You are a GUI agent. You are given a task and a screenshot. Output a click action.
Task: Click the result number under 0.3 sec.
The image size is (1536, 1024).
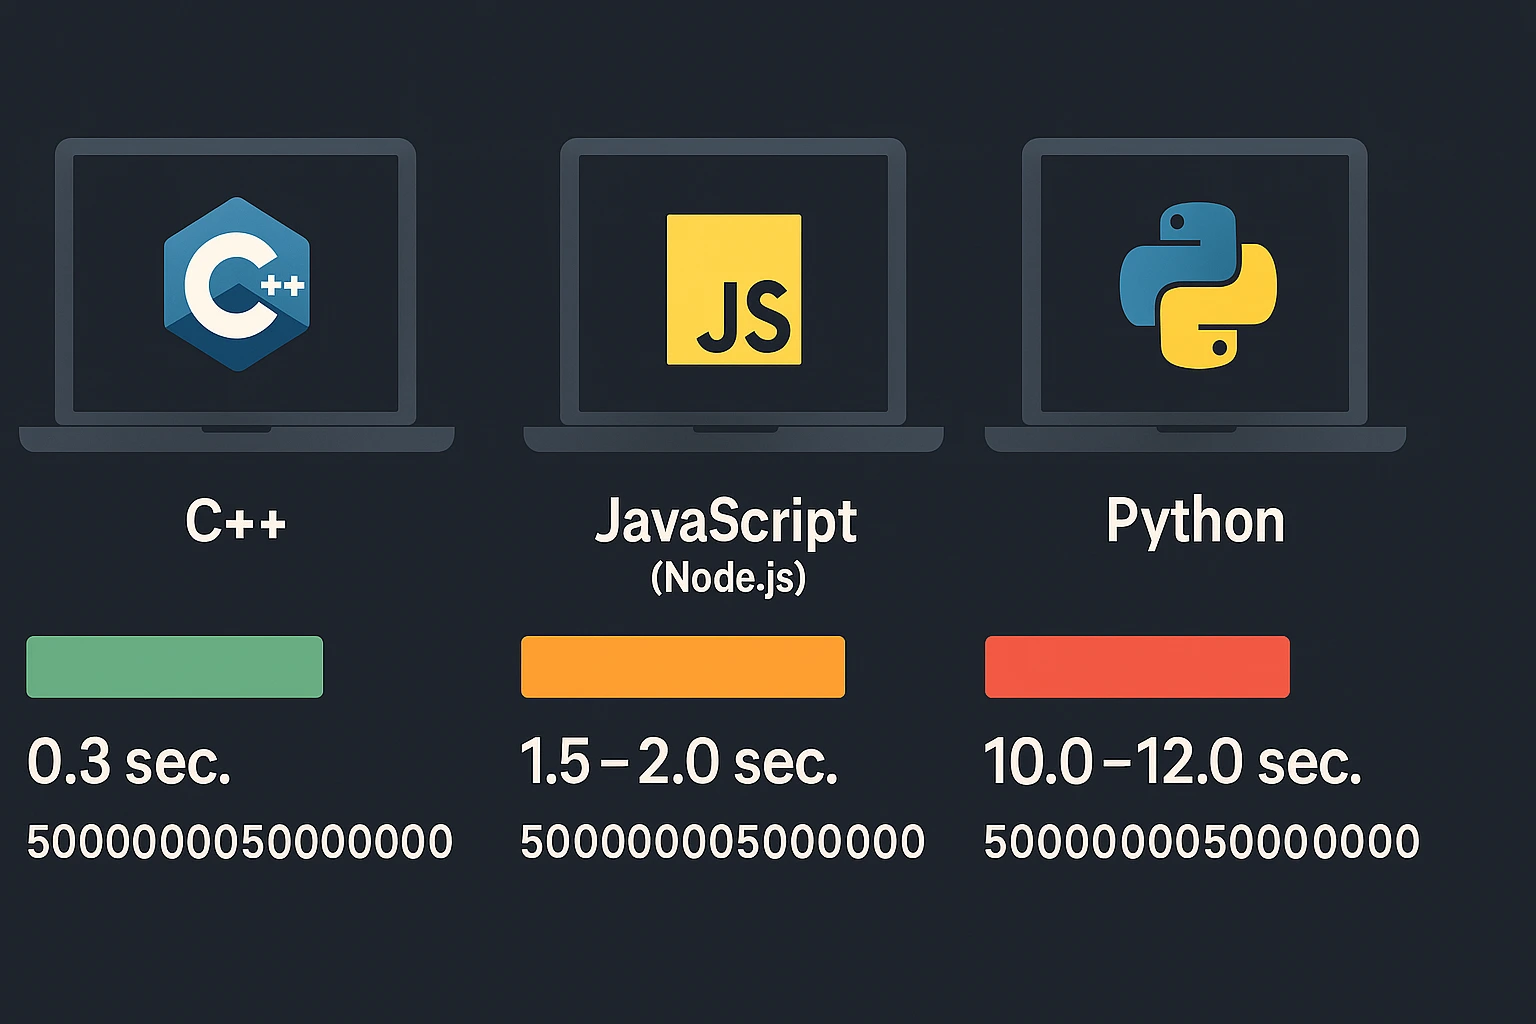[x=240, y=842]
